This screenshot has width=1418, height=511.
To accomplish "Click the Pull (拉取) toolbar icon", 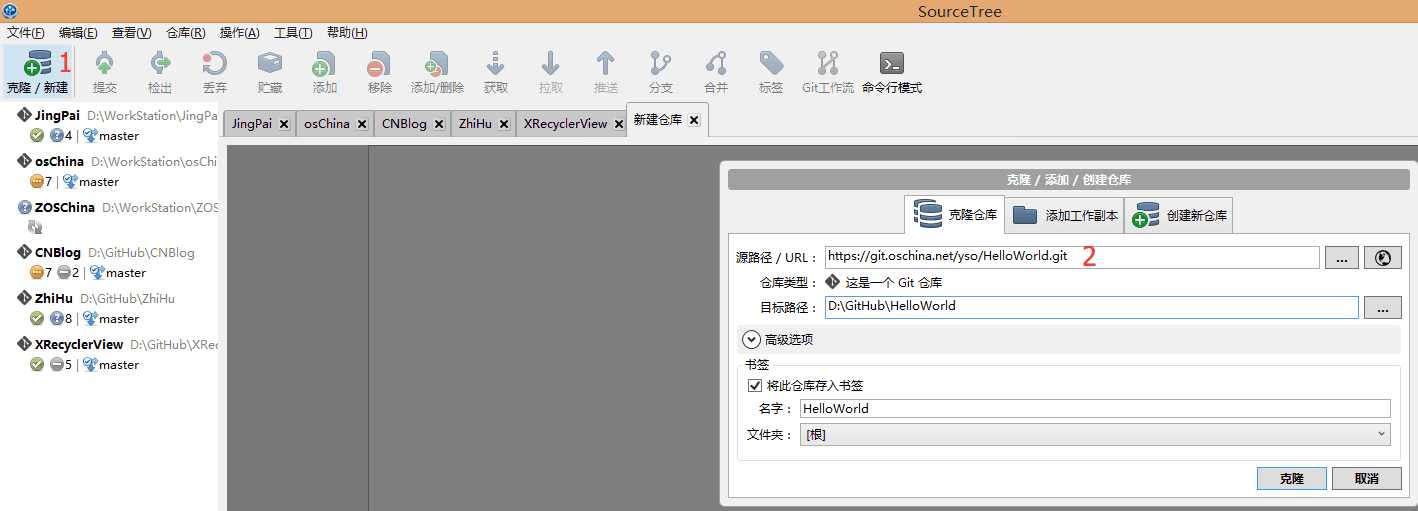I will tap(550, 64).
